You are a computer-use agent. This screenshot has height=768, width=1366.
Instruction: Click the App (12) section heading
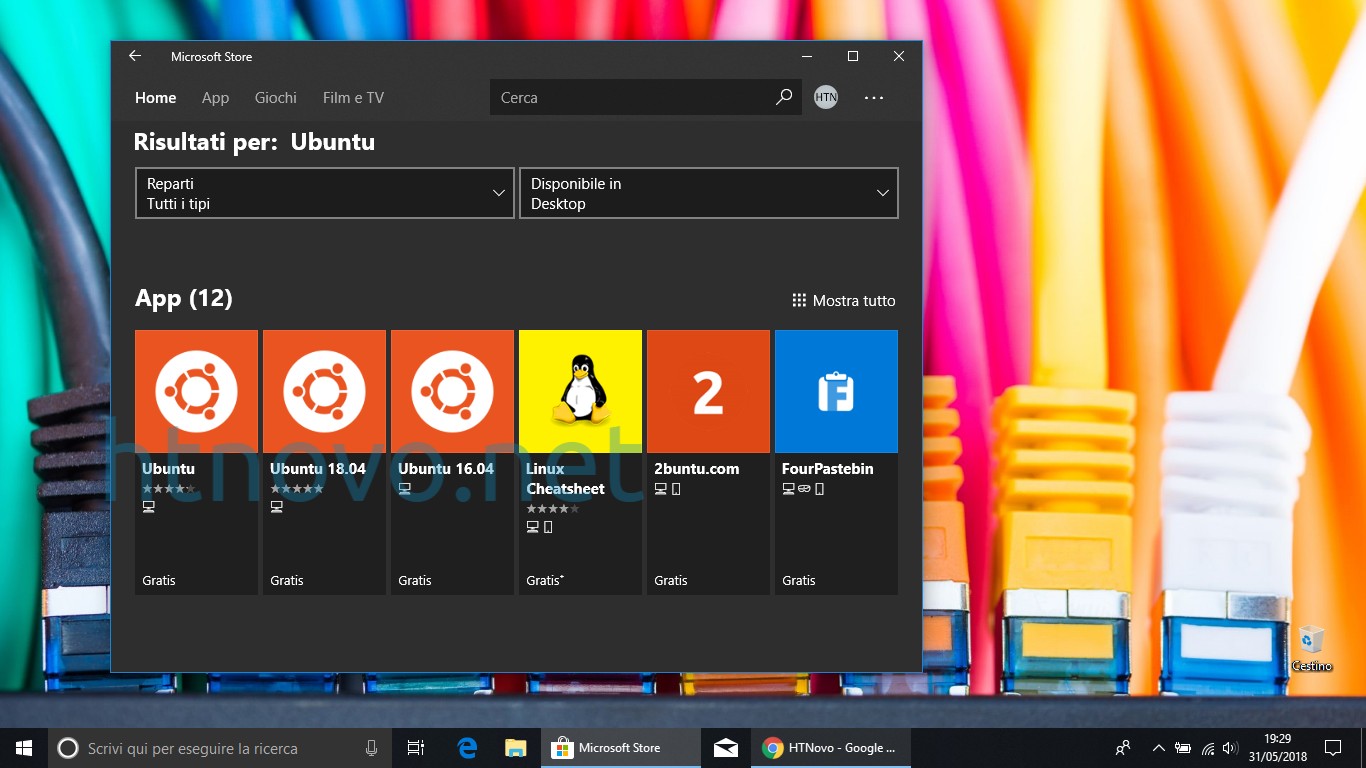pos(184,298)
